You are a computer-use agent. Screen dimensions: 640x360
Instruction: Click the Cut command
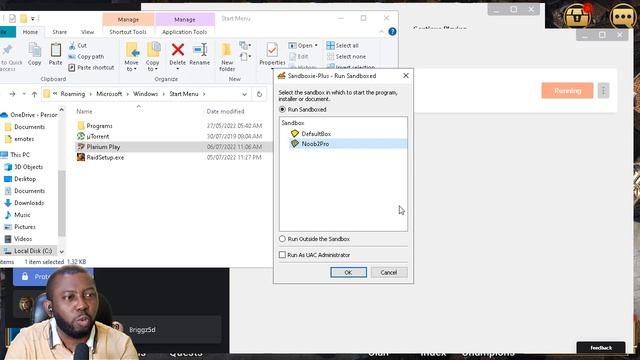click(78, 45)
